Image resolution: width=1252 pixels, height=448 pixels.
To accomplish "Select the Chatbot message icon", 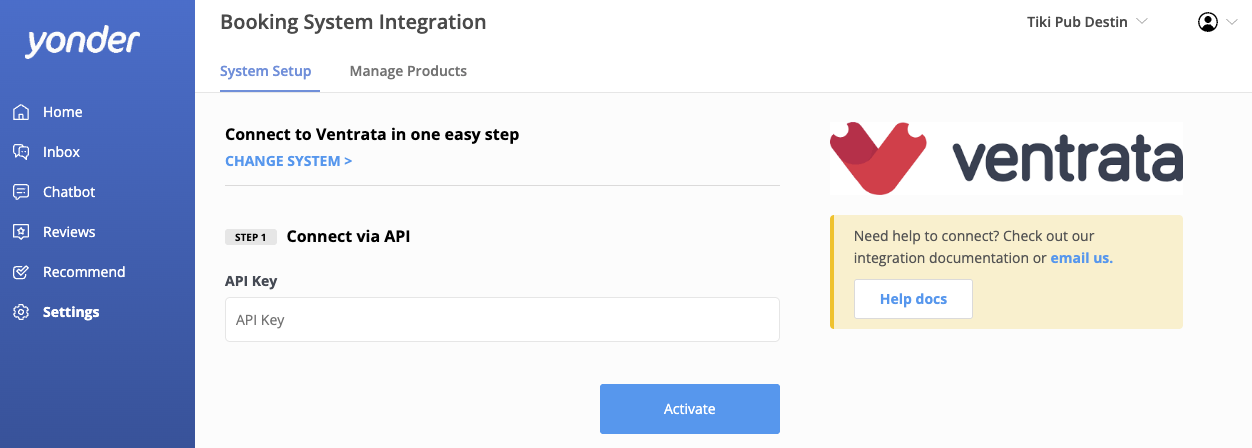I will pyautogui.click(x=21, y=192).
